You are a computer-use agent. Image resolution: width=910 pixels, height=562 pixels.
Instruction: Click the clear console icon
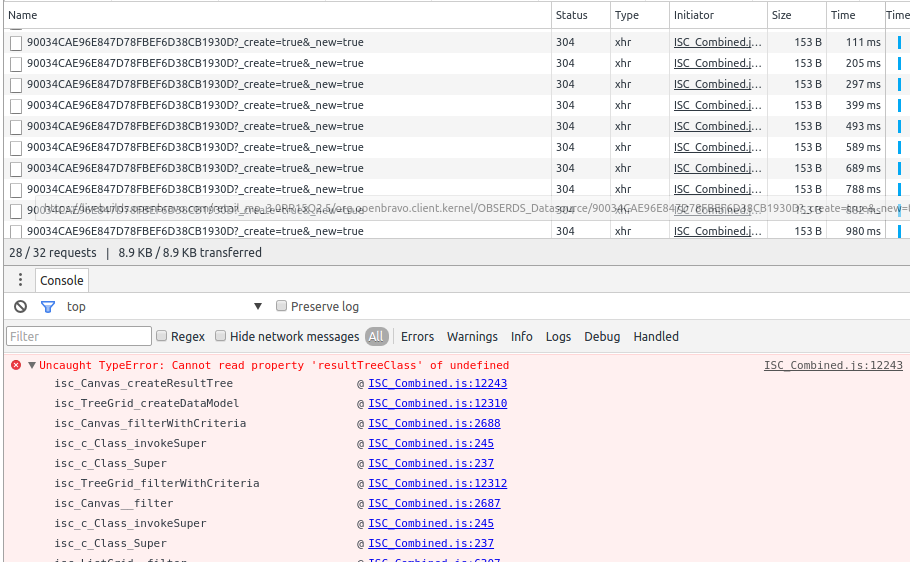(x=20, y=307)
